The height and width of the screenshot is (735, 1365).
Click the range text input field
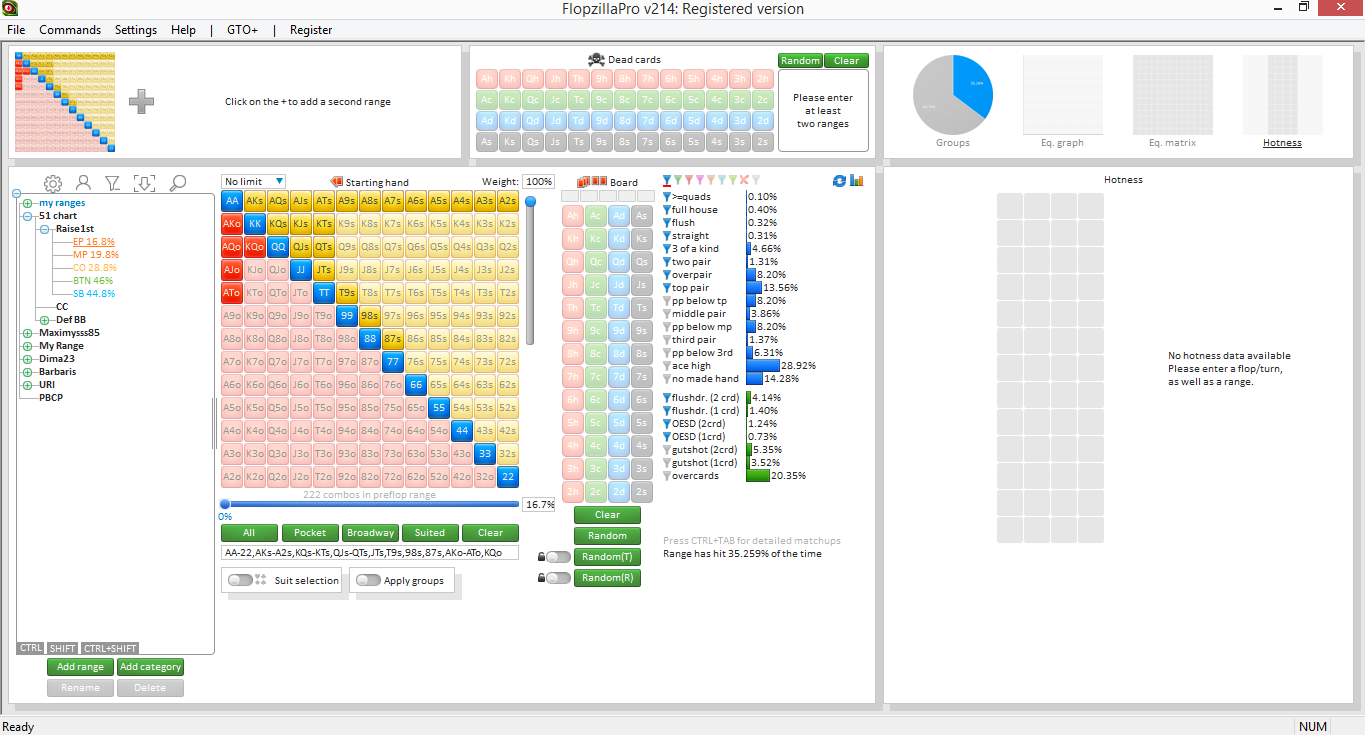coord(370,552)
